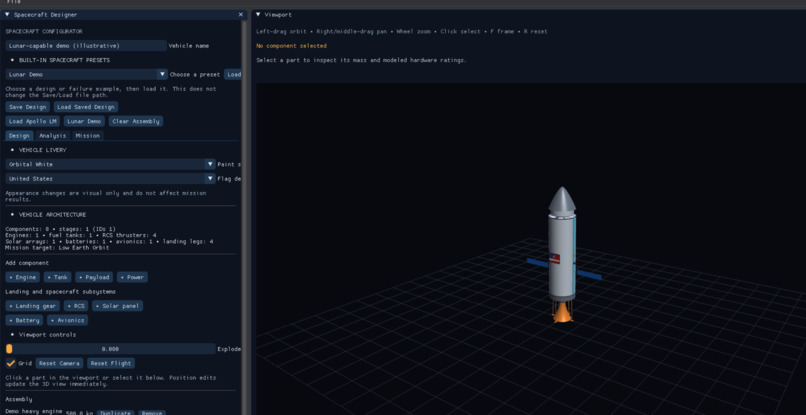Add a Battery subsystem
Viewport: 806px width, 415px height.
(x=24, y=320)
